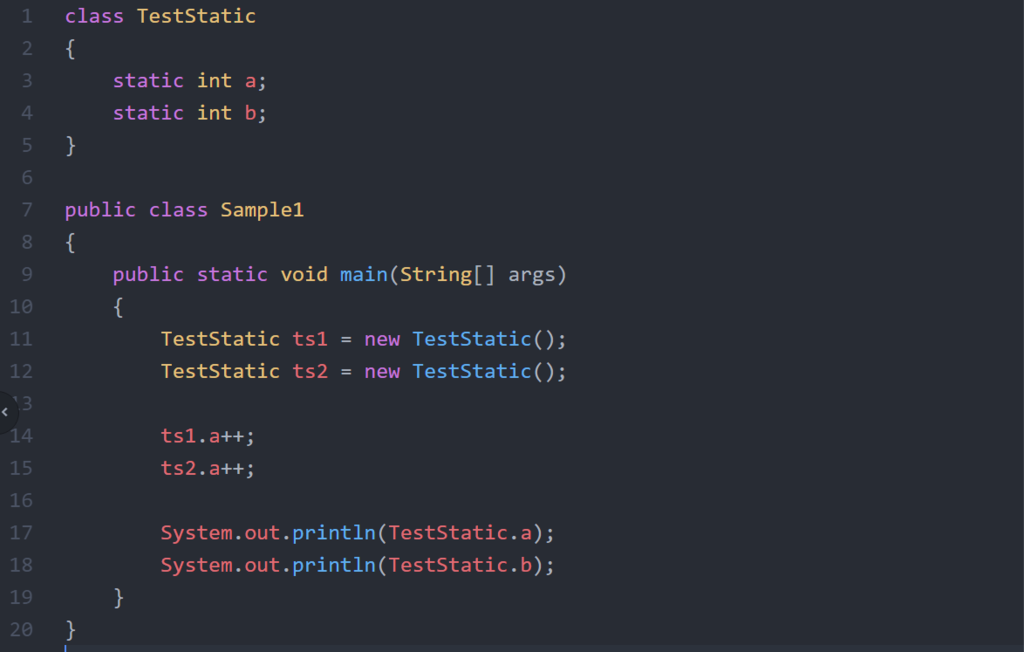The width and height of the screenshot is (1024, 652).
Task: Click the void keyword
Action: click(304, 274)
